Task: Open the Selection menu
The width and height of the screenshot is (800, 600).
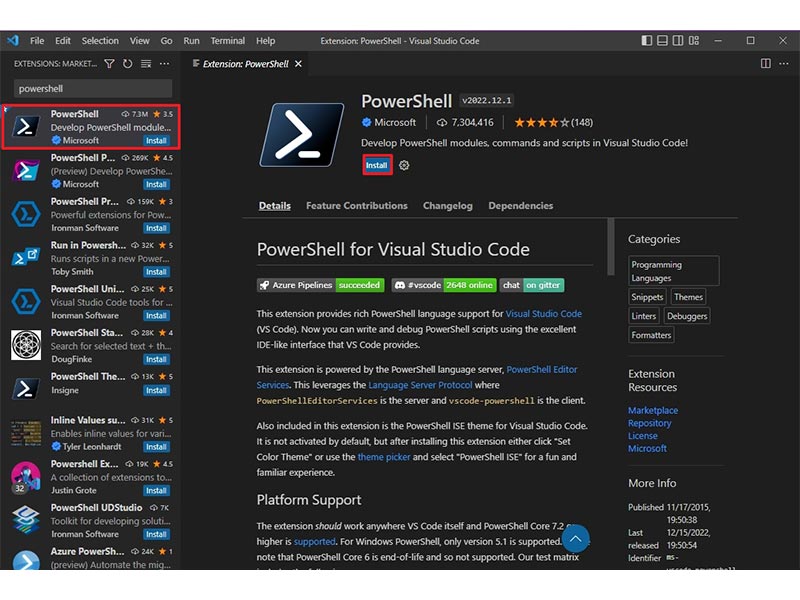Action: pyautogui.click(x=100, y=41)
